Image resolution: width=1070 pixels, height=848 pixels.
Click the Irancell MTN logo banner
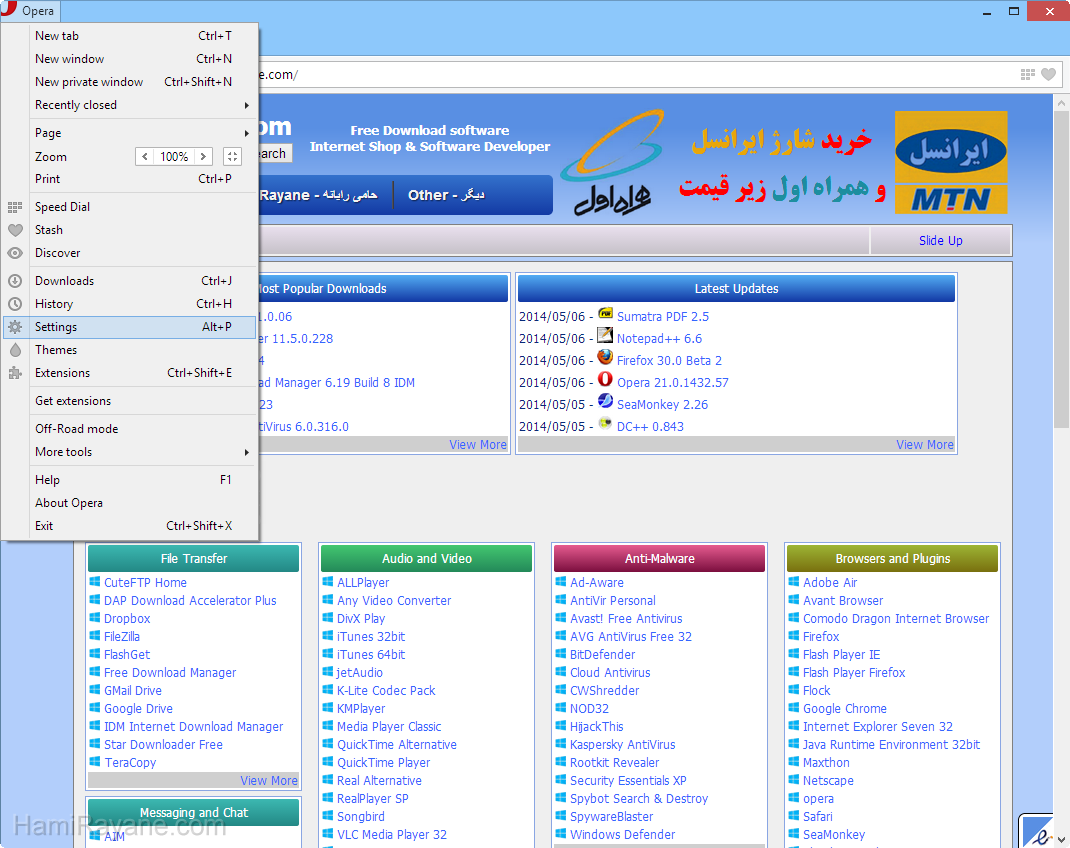pyautogui.click(x=951, y=162)
